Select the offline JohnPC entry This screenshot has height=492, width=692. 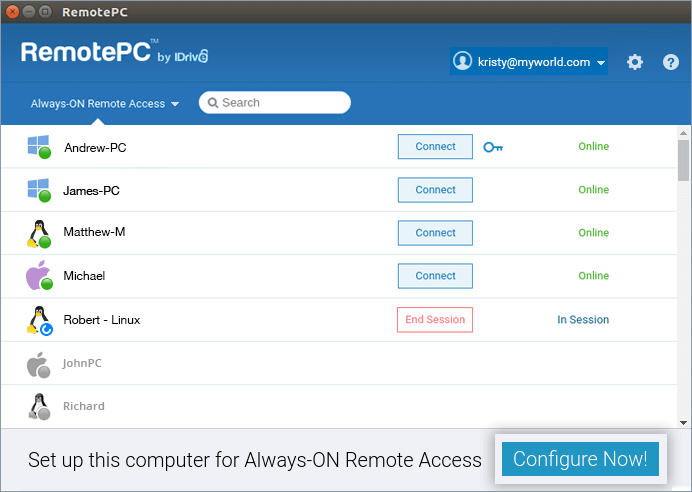click(82, 363)
